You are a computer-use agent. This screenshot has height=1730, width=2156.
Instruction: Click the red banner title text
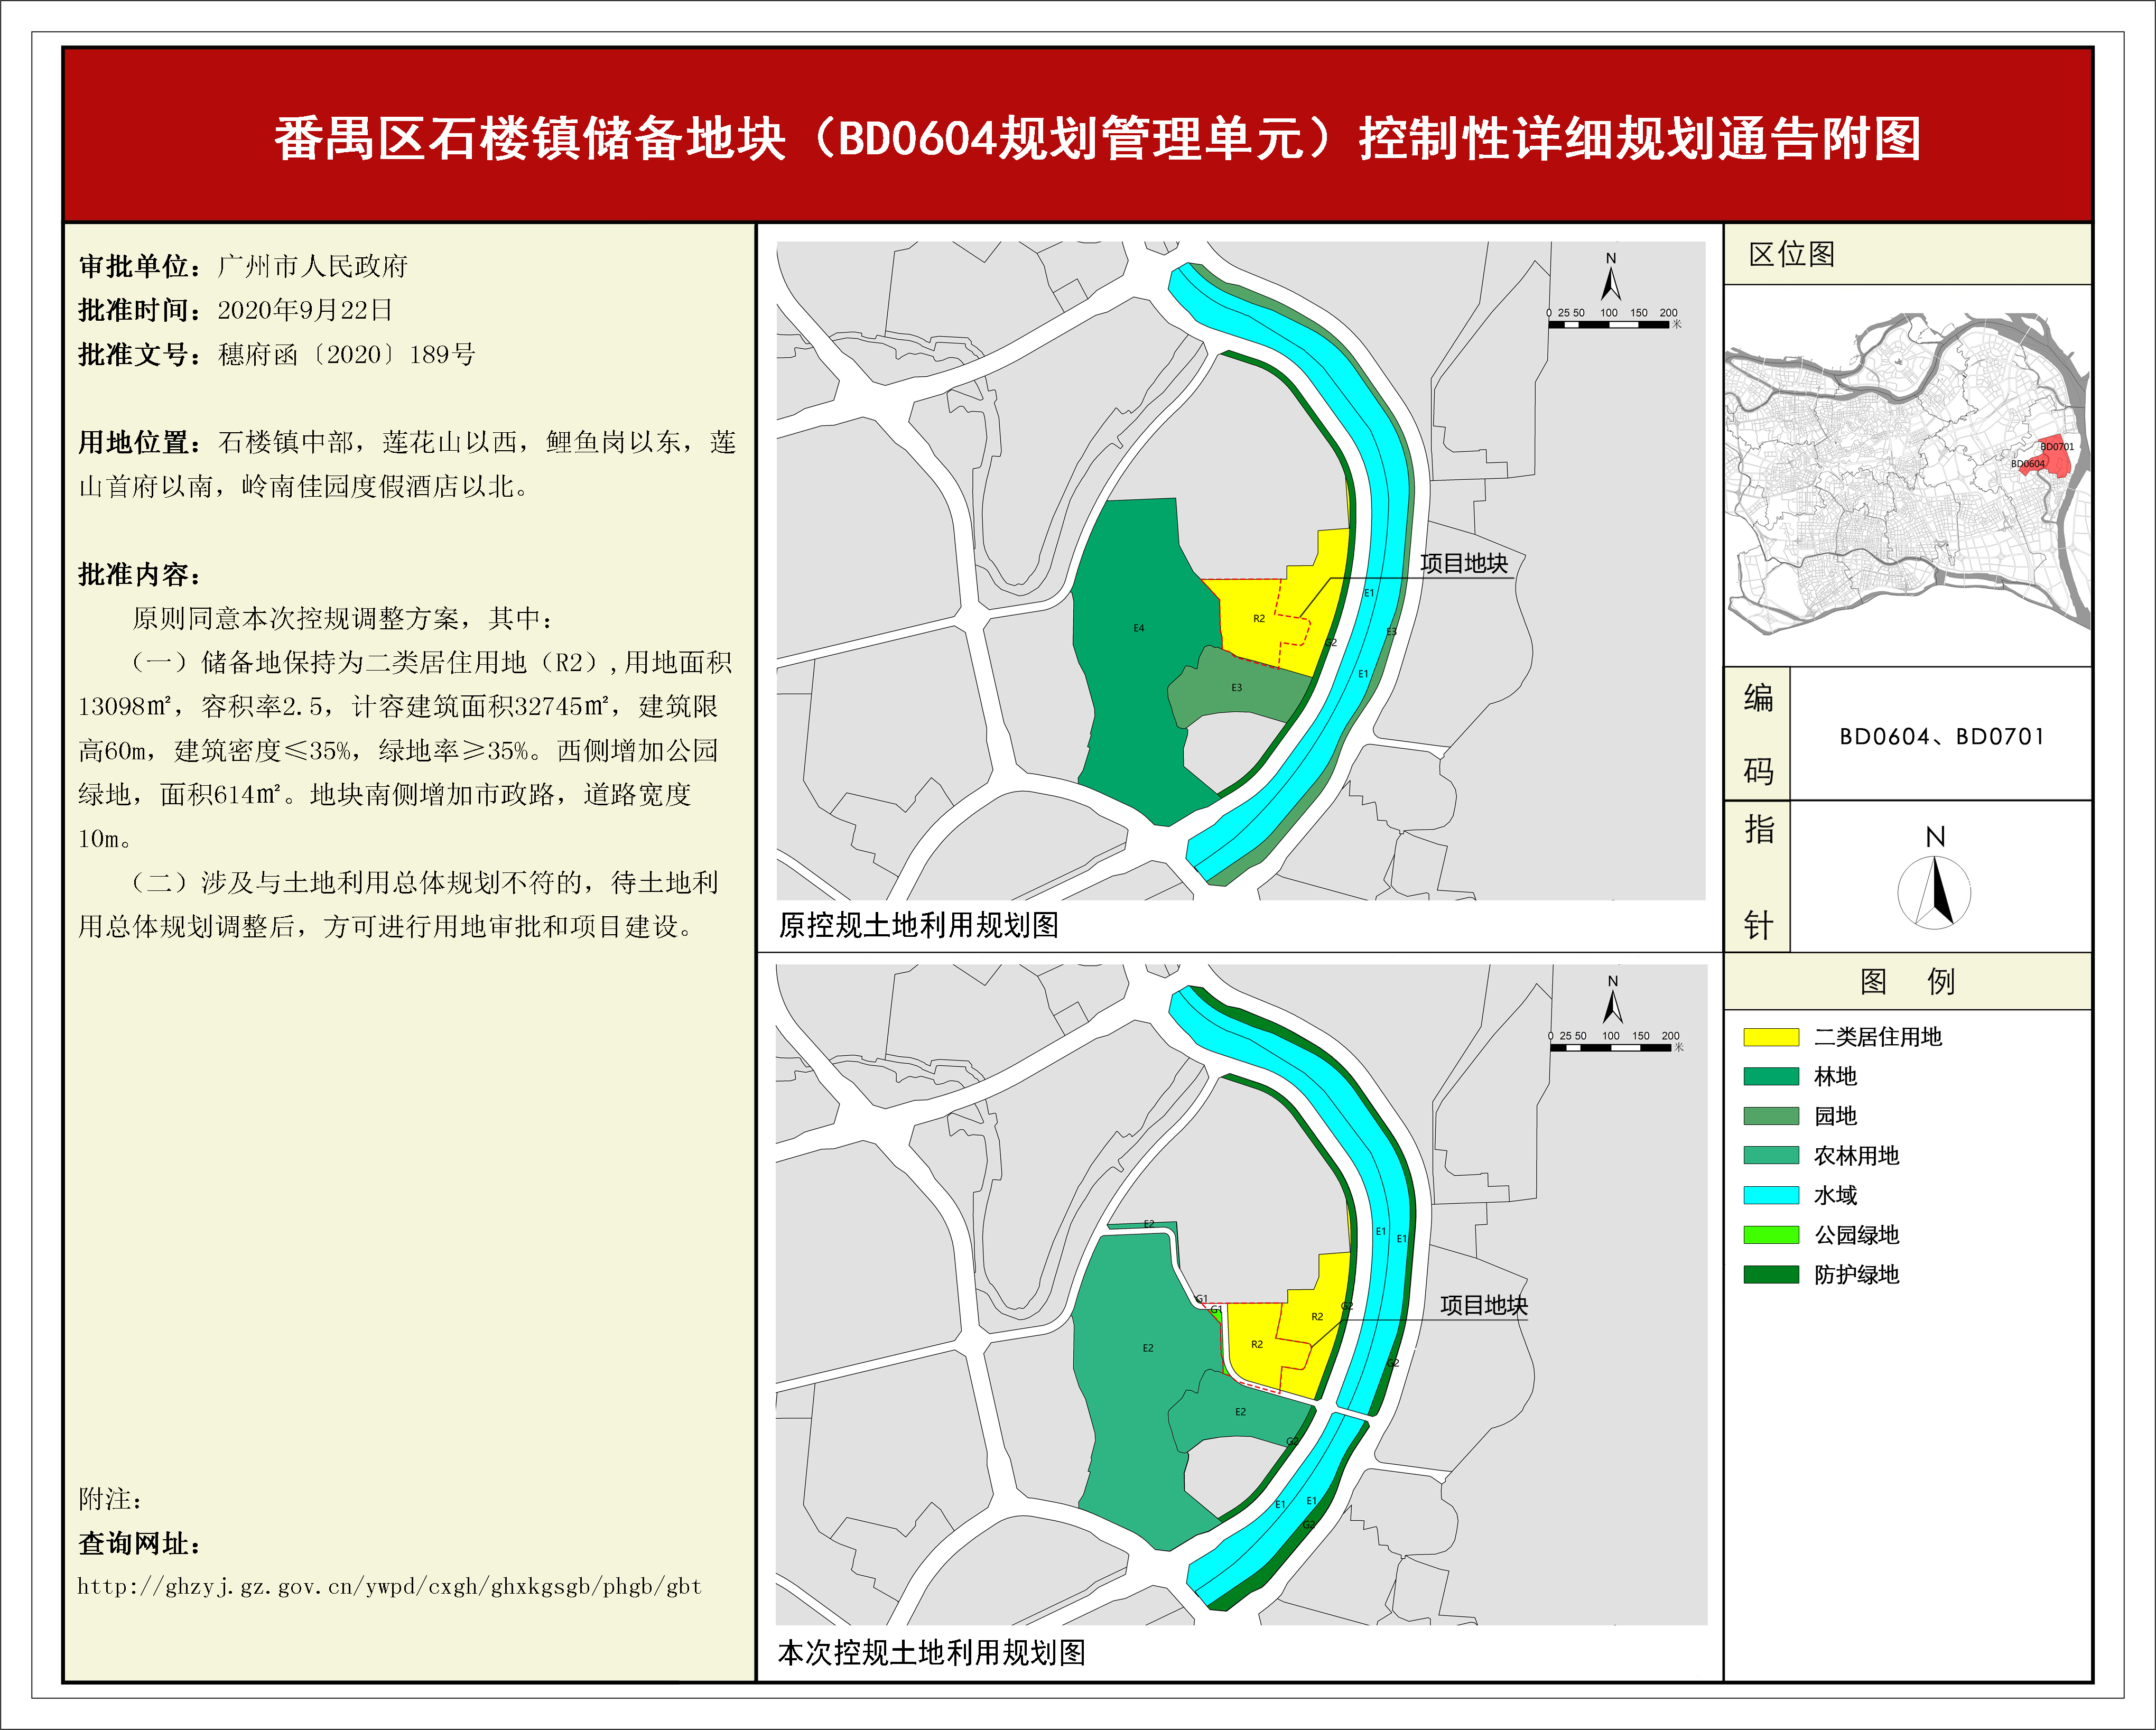[x=1097, y=138]
